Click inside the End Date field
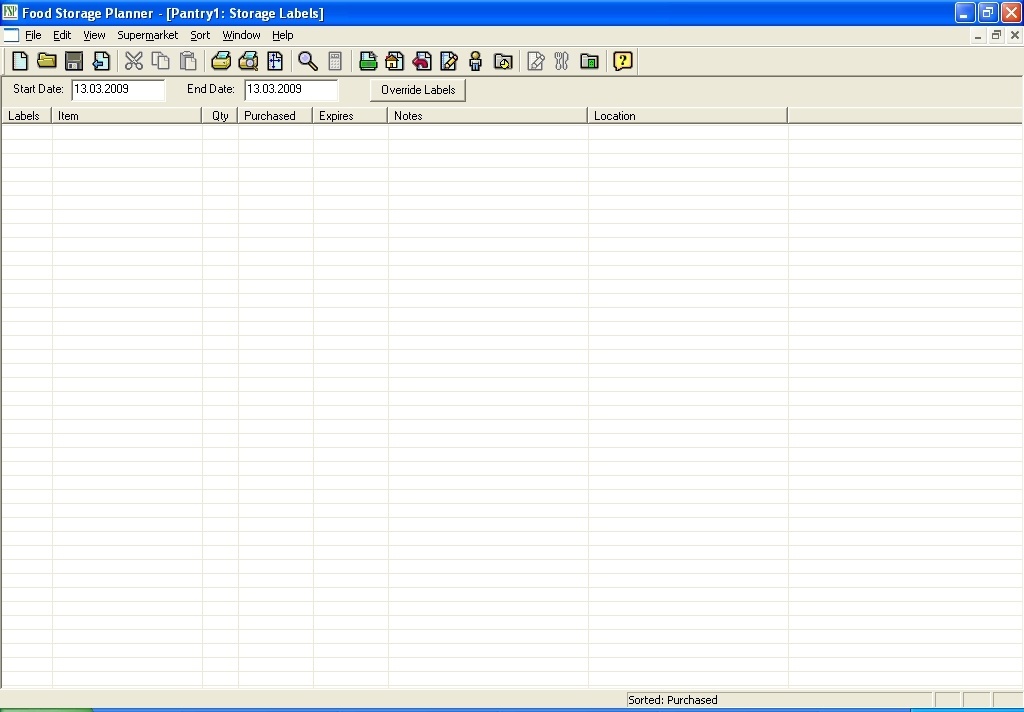Viewport: 1024px width, 712px height. 290,90
